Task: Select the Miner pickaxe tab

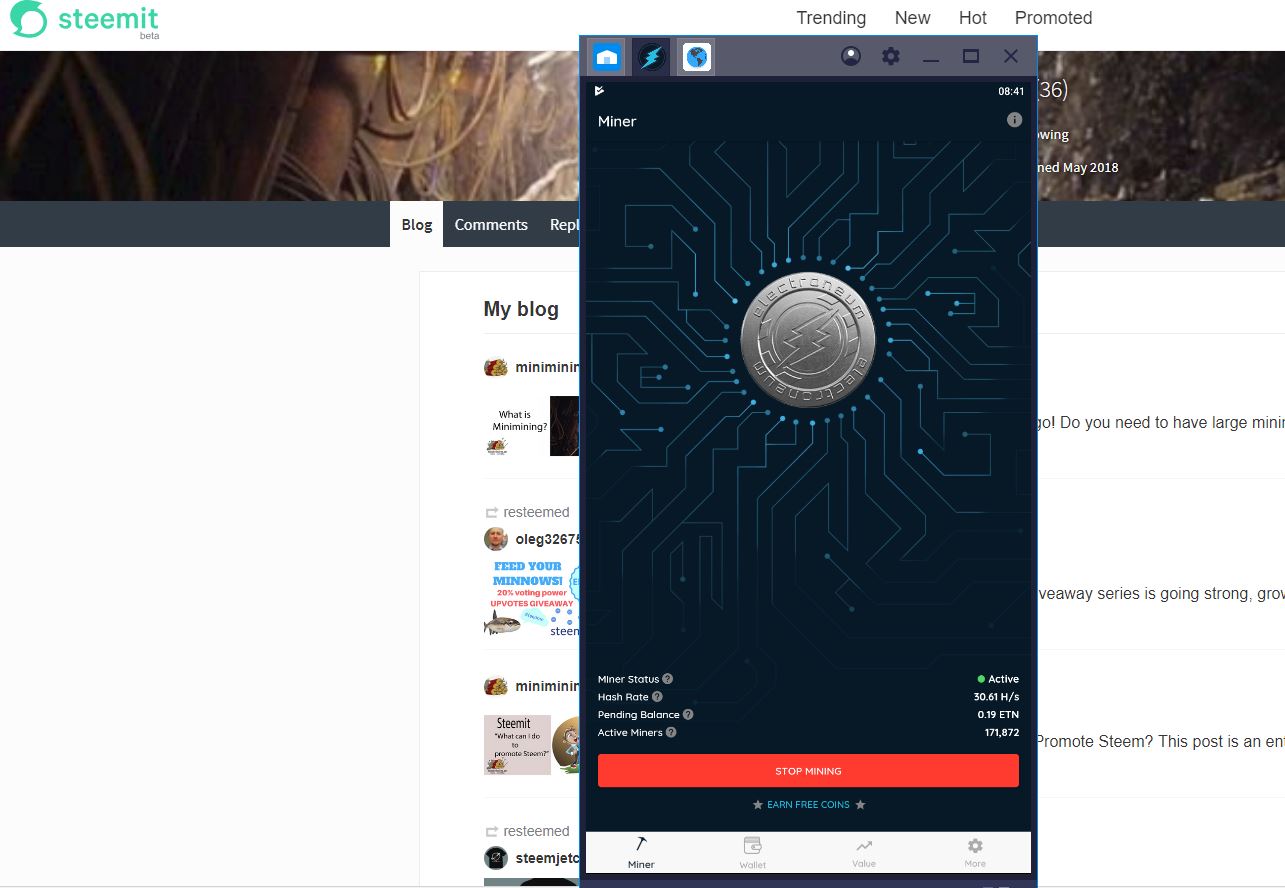Action: (641, 852)
